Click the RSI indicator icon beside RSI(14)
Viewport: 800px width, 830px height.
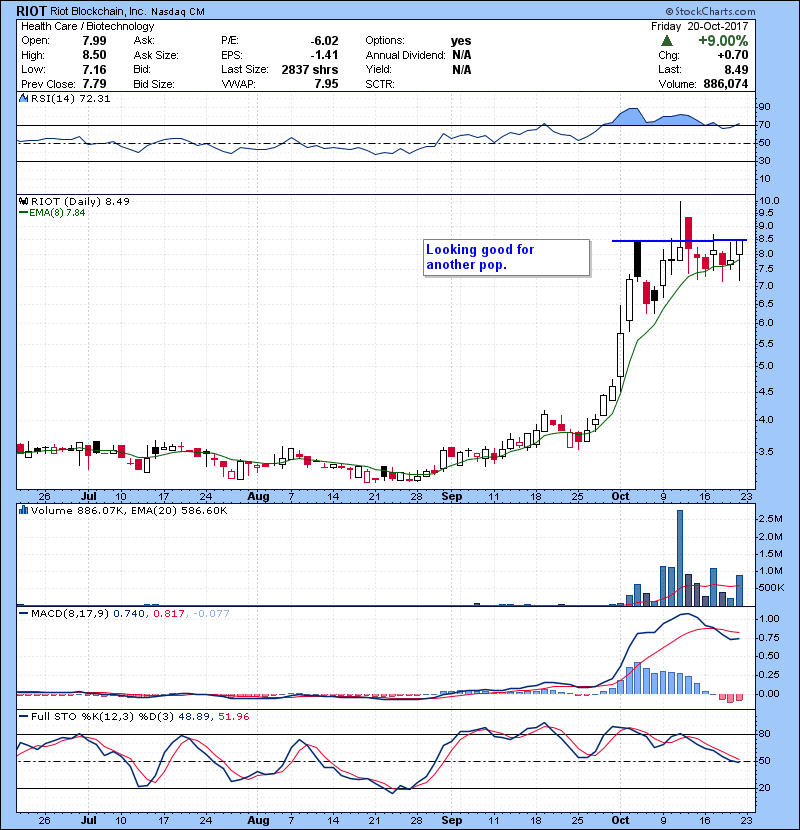coord(23,98)
